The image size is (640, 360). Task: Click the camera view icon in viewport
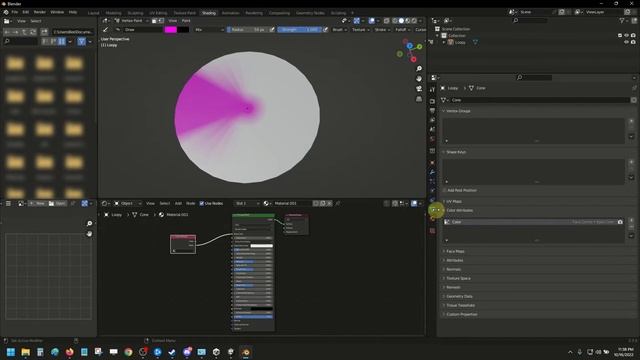tap(419, 89)
